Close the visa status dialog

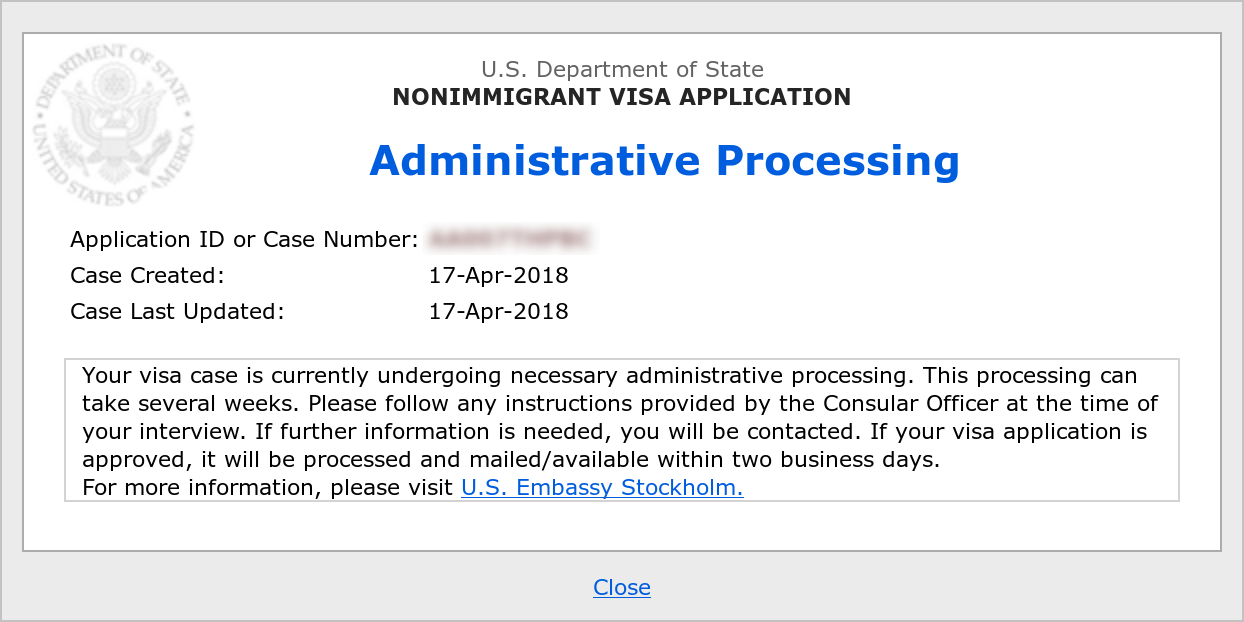point(621,587)
